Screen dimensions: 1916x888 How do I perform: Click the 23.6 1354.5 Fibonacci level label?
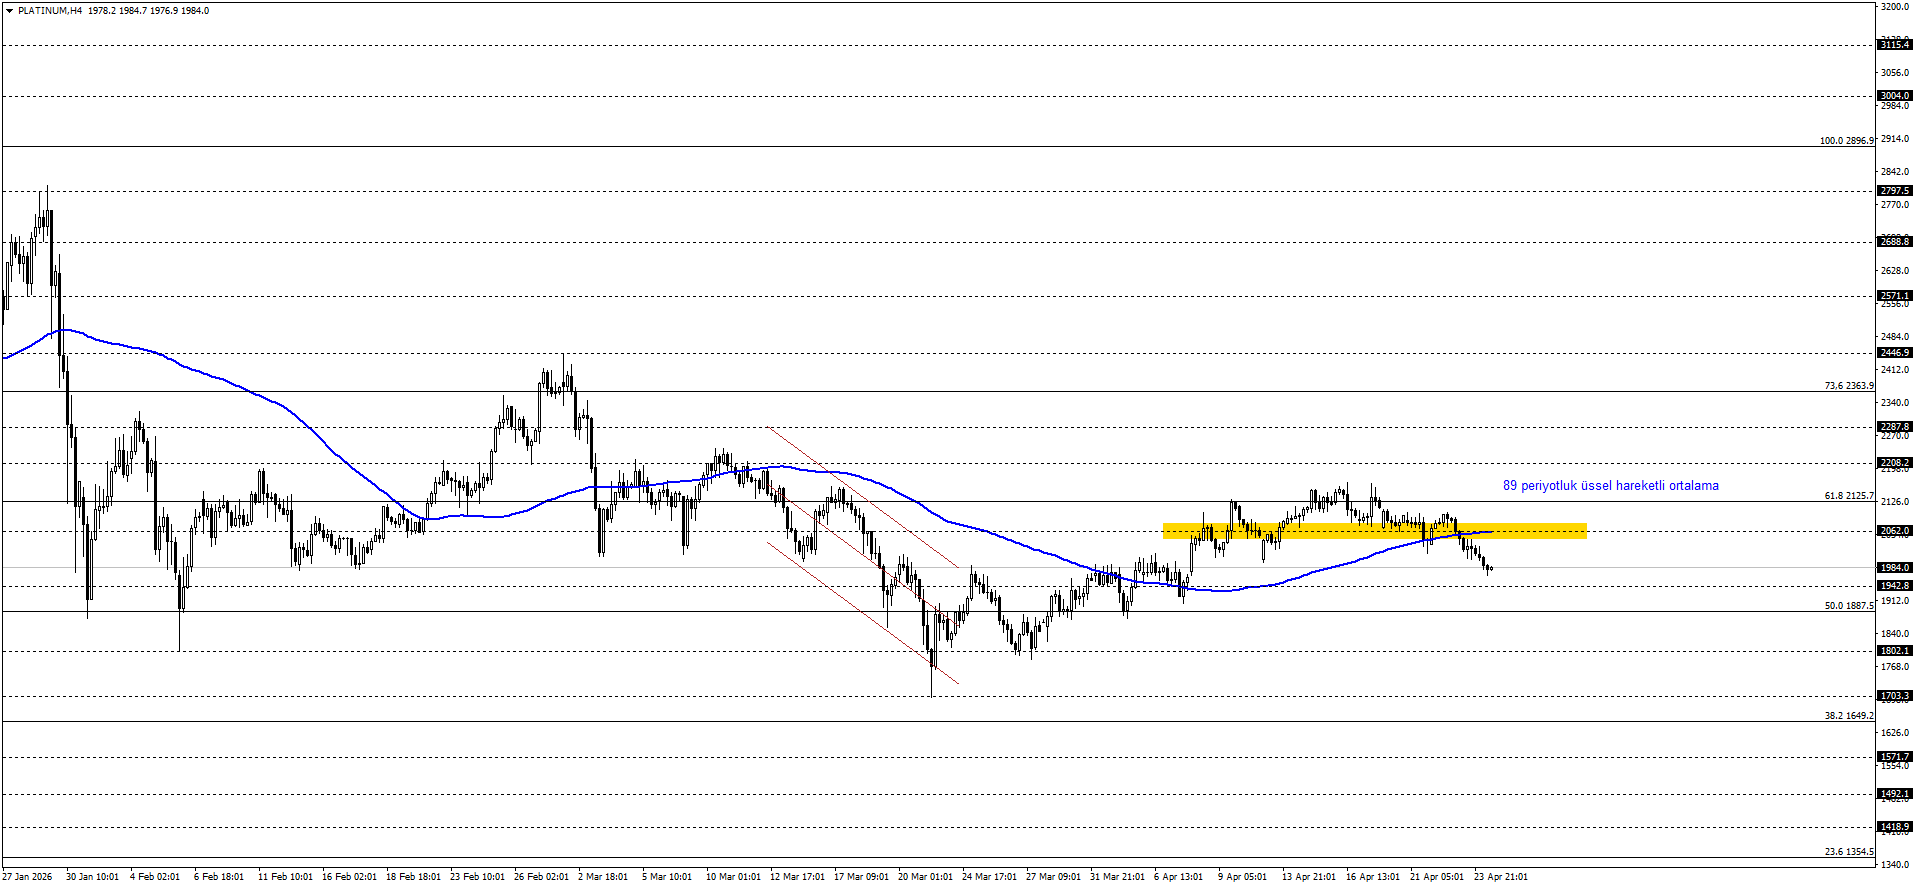[x=1849, y=852]
